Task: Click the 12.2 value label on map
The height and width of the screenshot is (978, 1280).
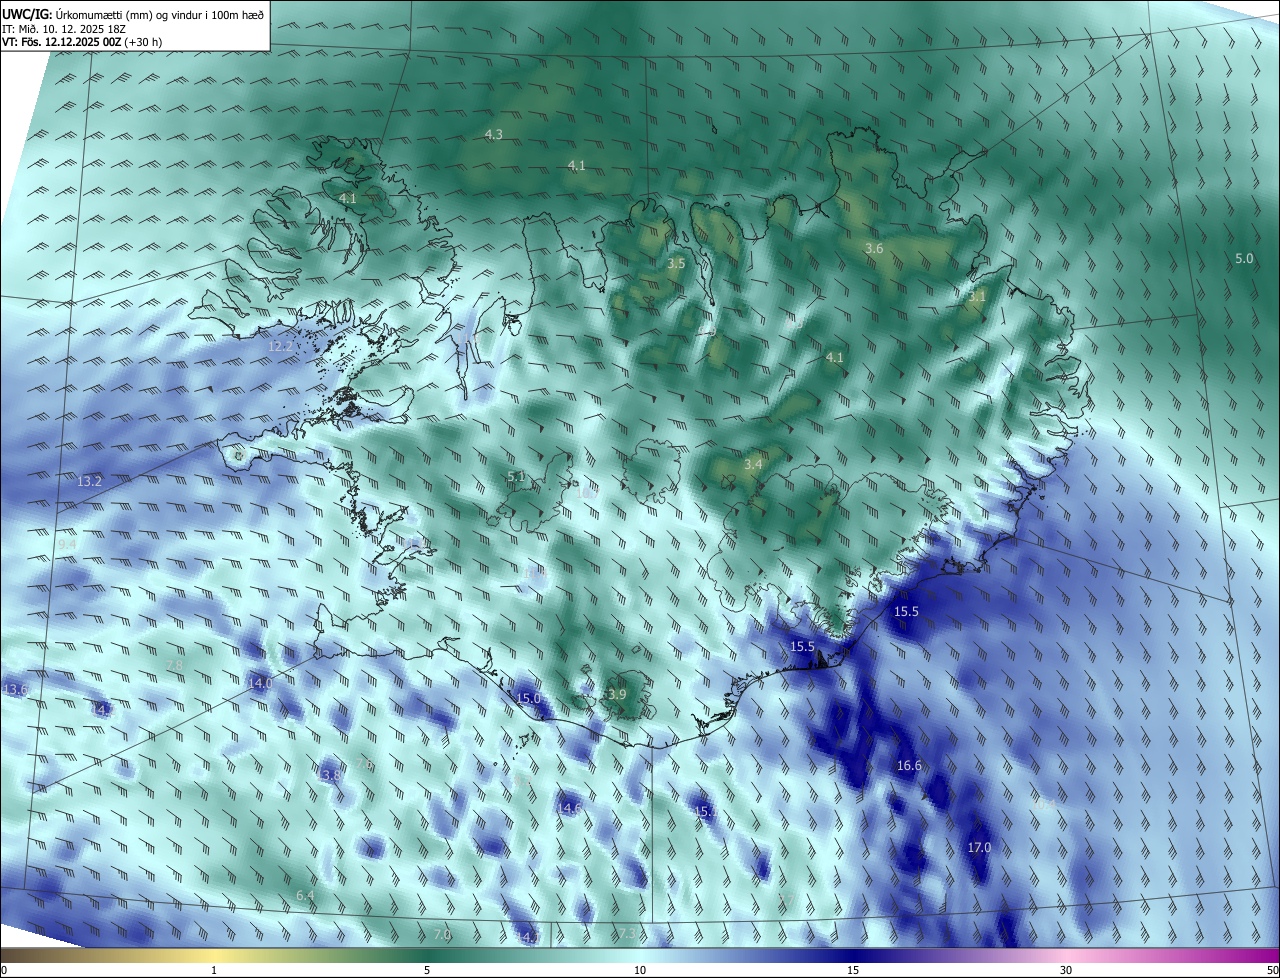Action: [x=281, y=346]
